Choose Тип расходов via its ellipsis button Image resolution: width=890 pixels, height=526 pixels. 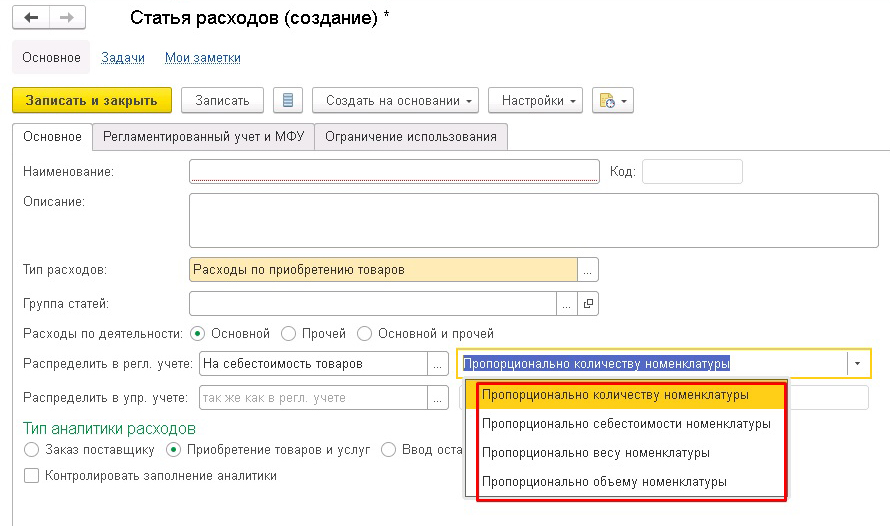587,270
